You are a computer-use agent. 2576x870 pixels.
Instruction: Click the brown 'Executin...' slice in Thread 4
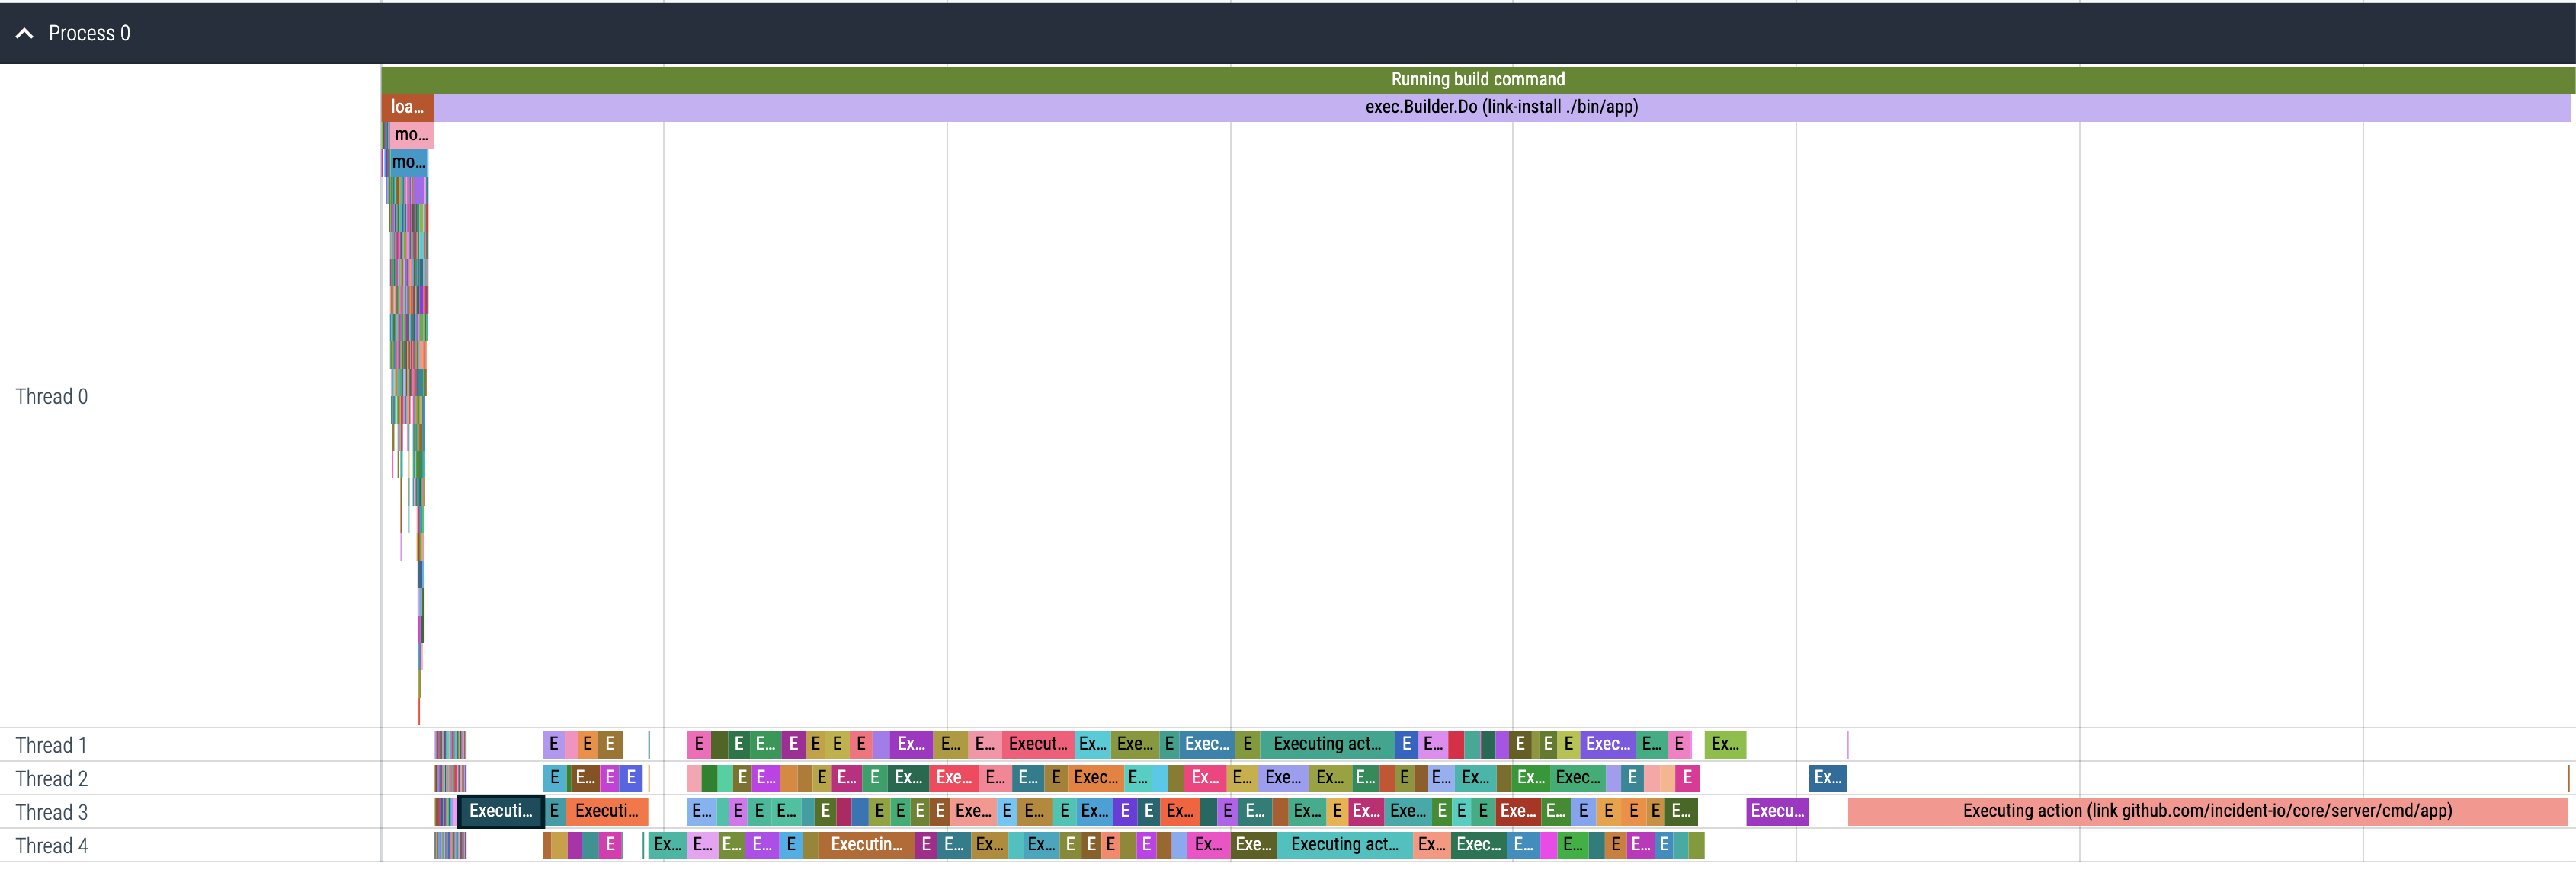(867, 845)
